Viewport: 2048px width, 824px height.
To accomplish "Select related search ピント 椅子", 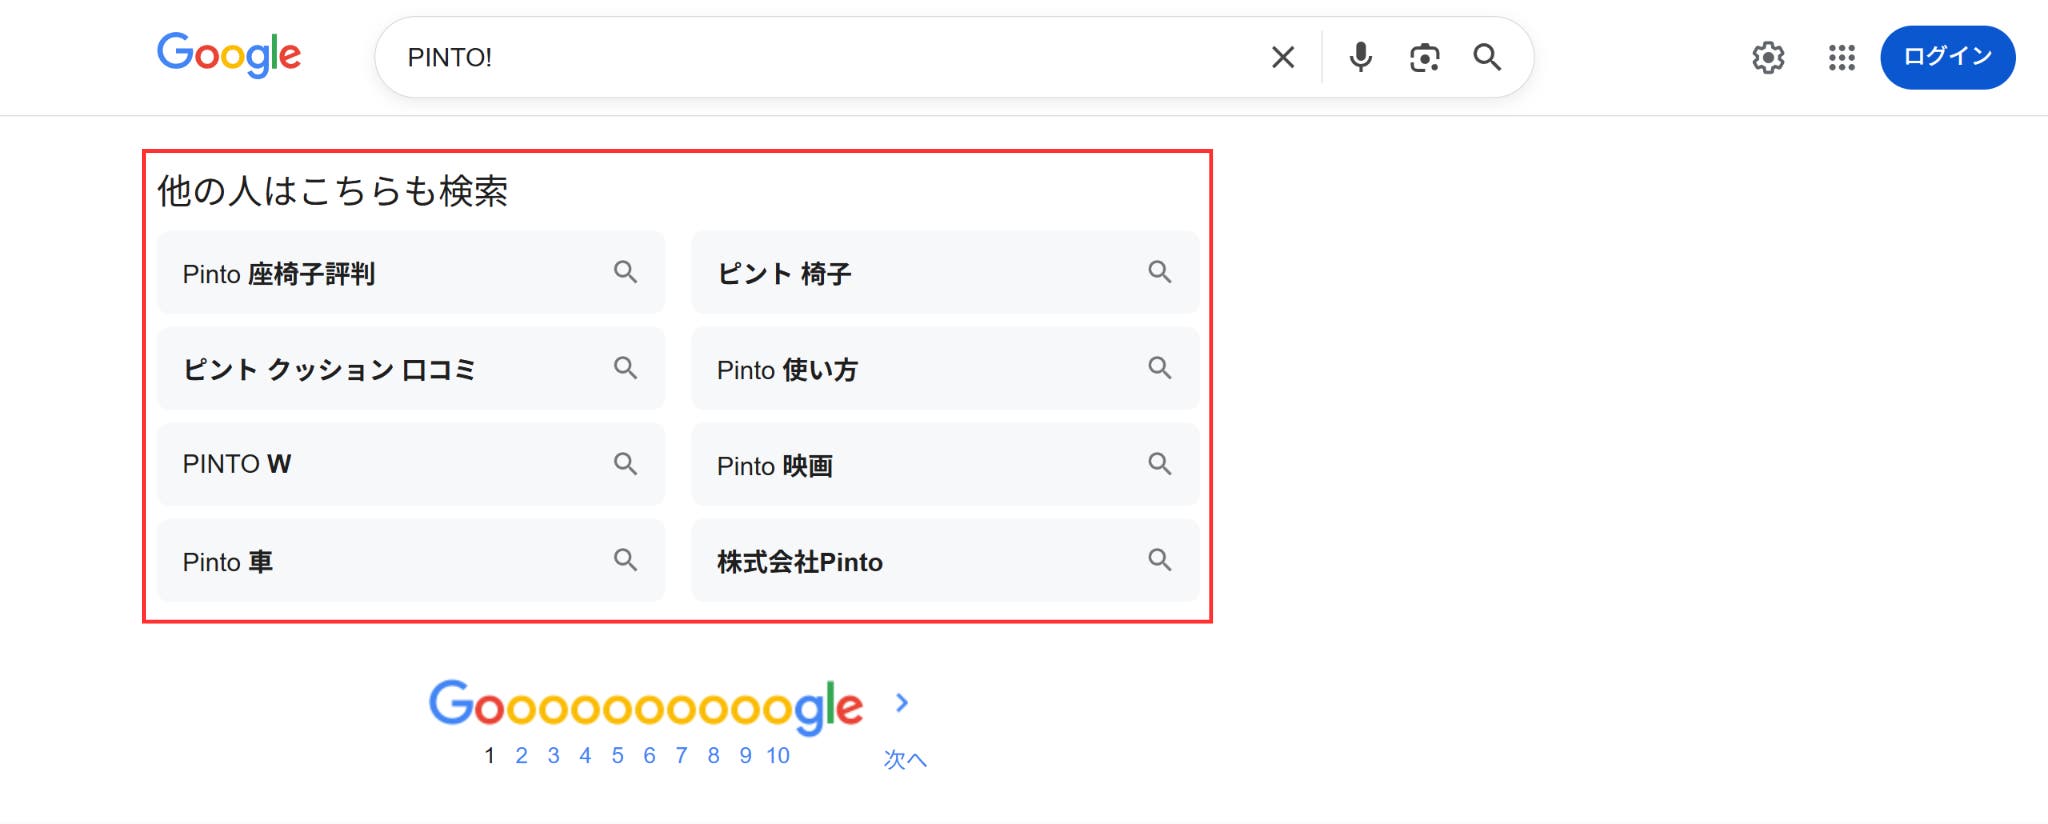I will [x=945, y=272].
